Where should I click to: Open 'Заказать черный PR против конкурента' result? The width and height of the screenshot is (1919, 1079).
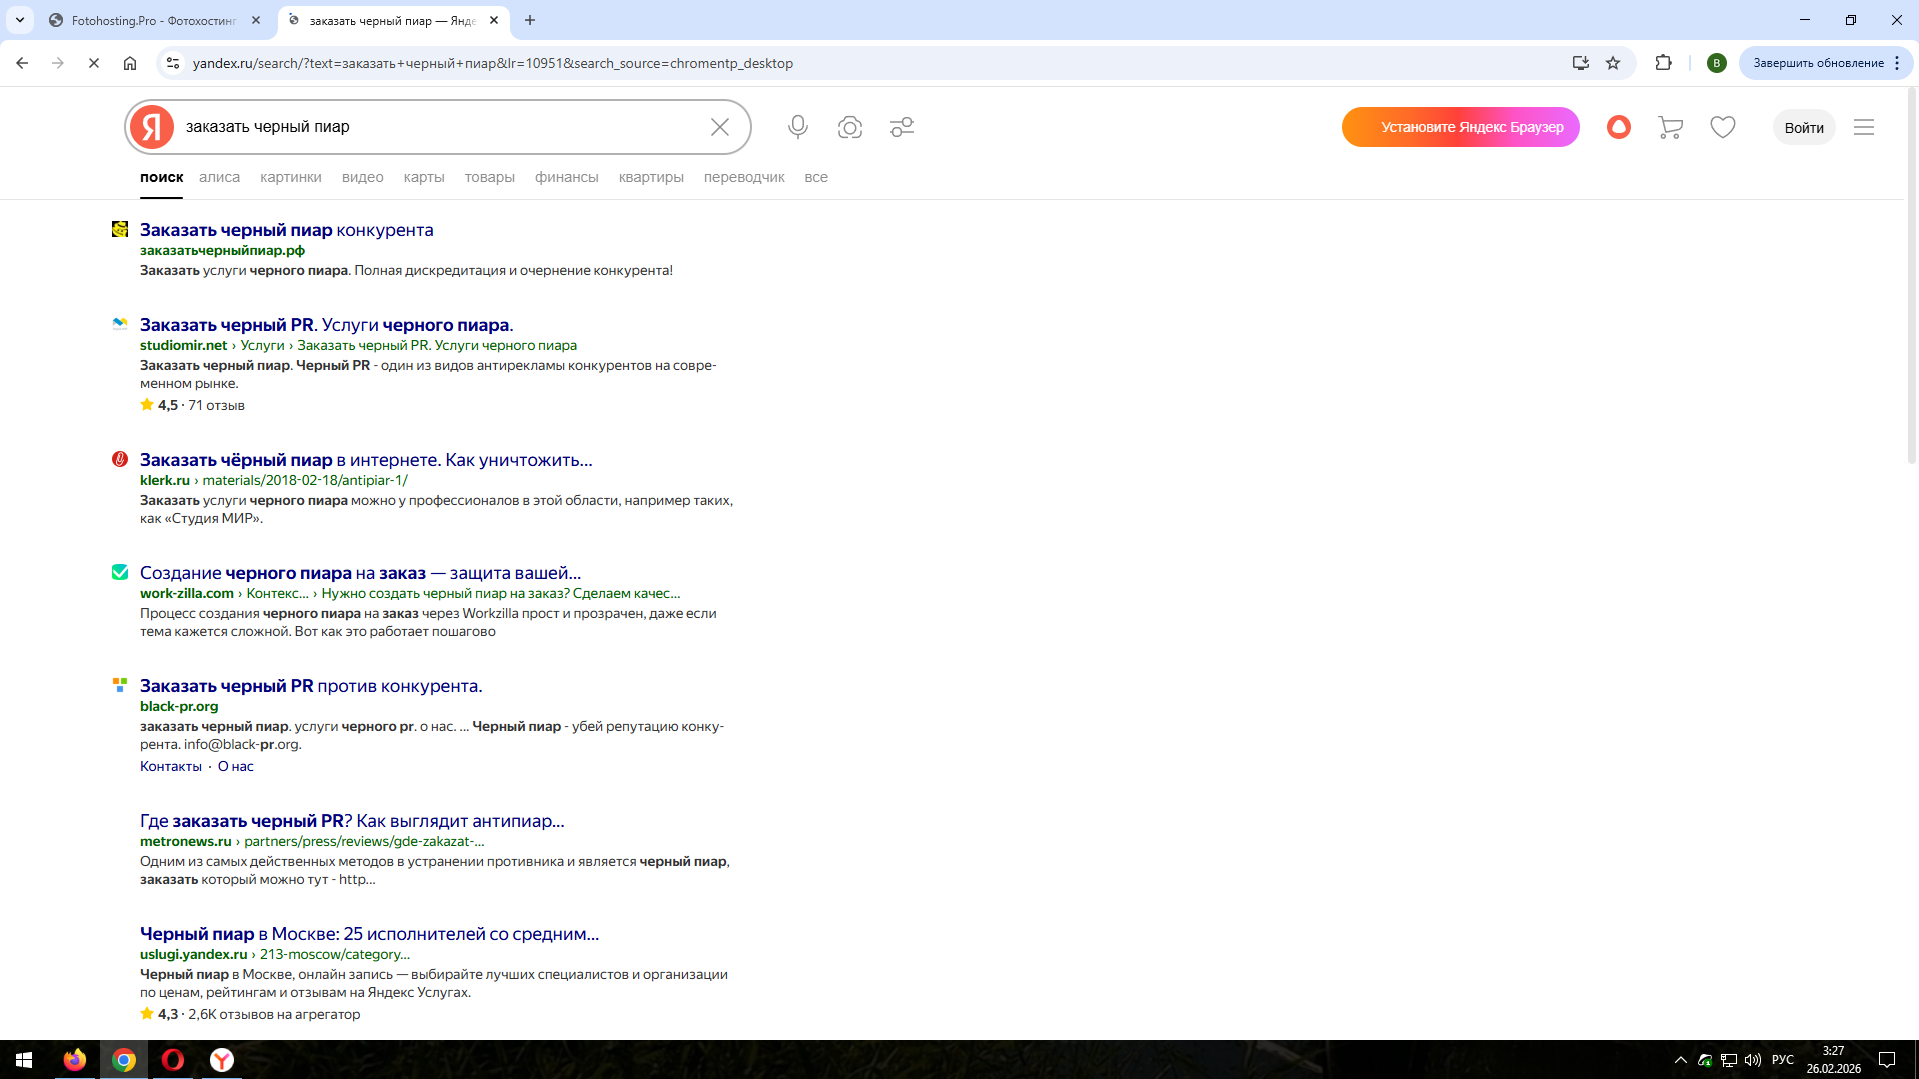pos(311,686)
